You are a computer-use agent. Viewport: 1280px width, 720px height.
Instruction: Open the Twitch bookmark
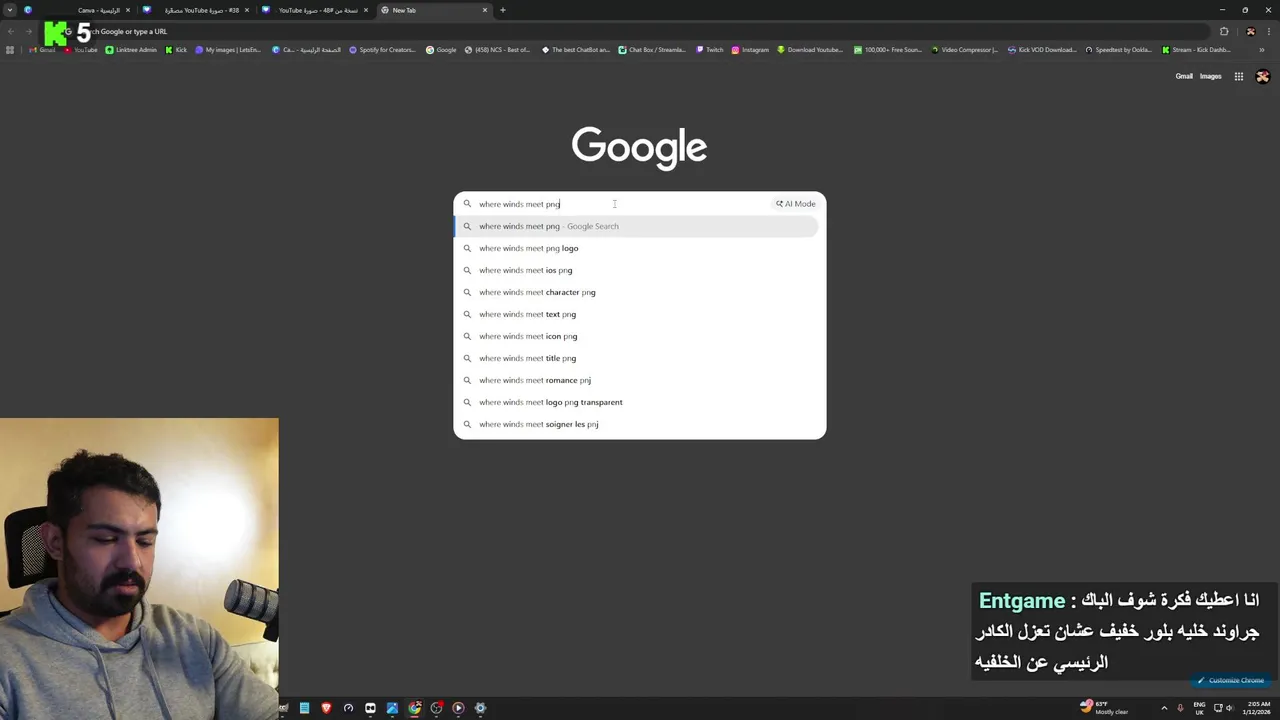(x=709, y=50)
